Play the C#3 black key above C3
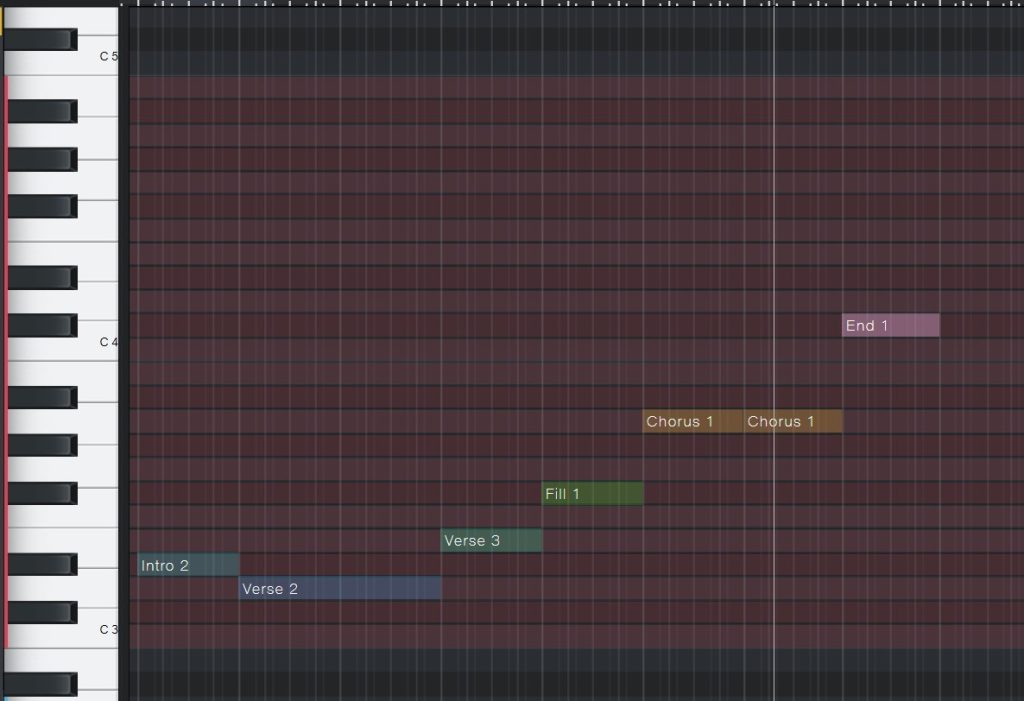This screenshot has width=1024, height=701. (x=42, y=613)
